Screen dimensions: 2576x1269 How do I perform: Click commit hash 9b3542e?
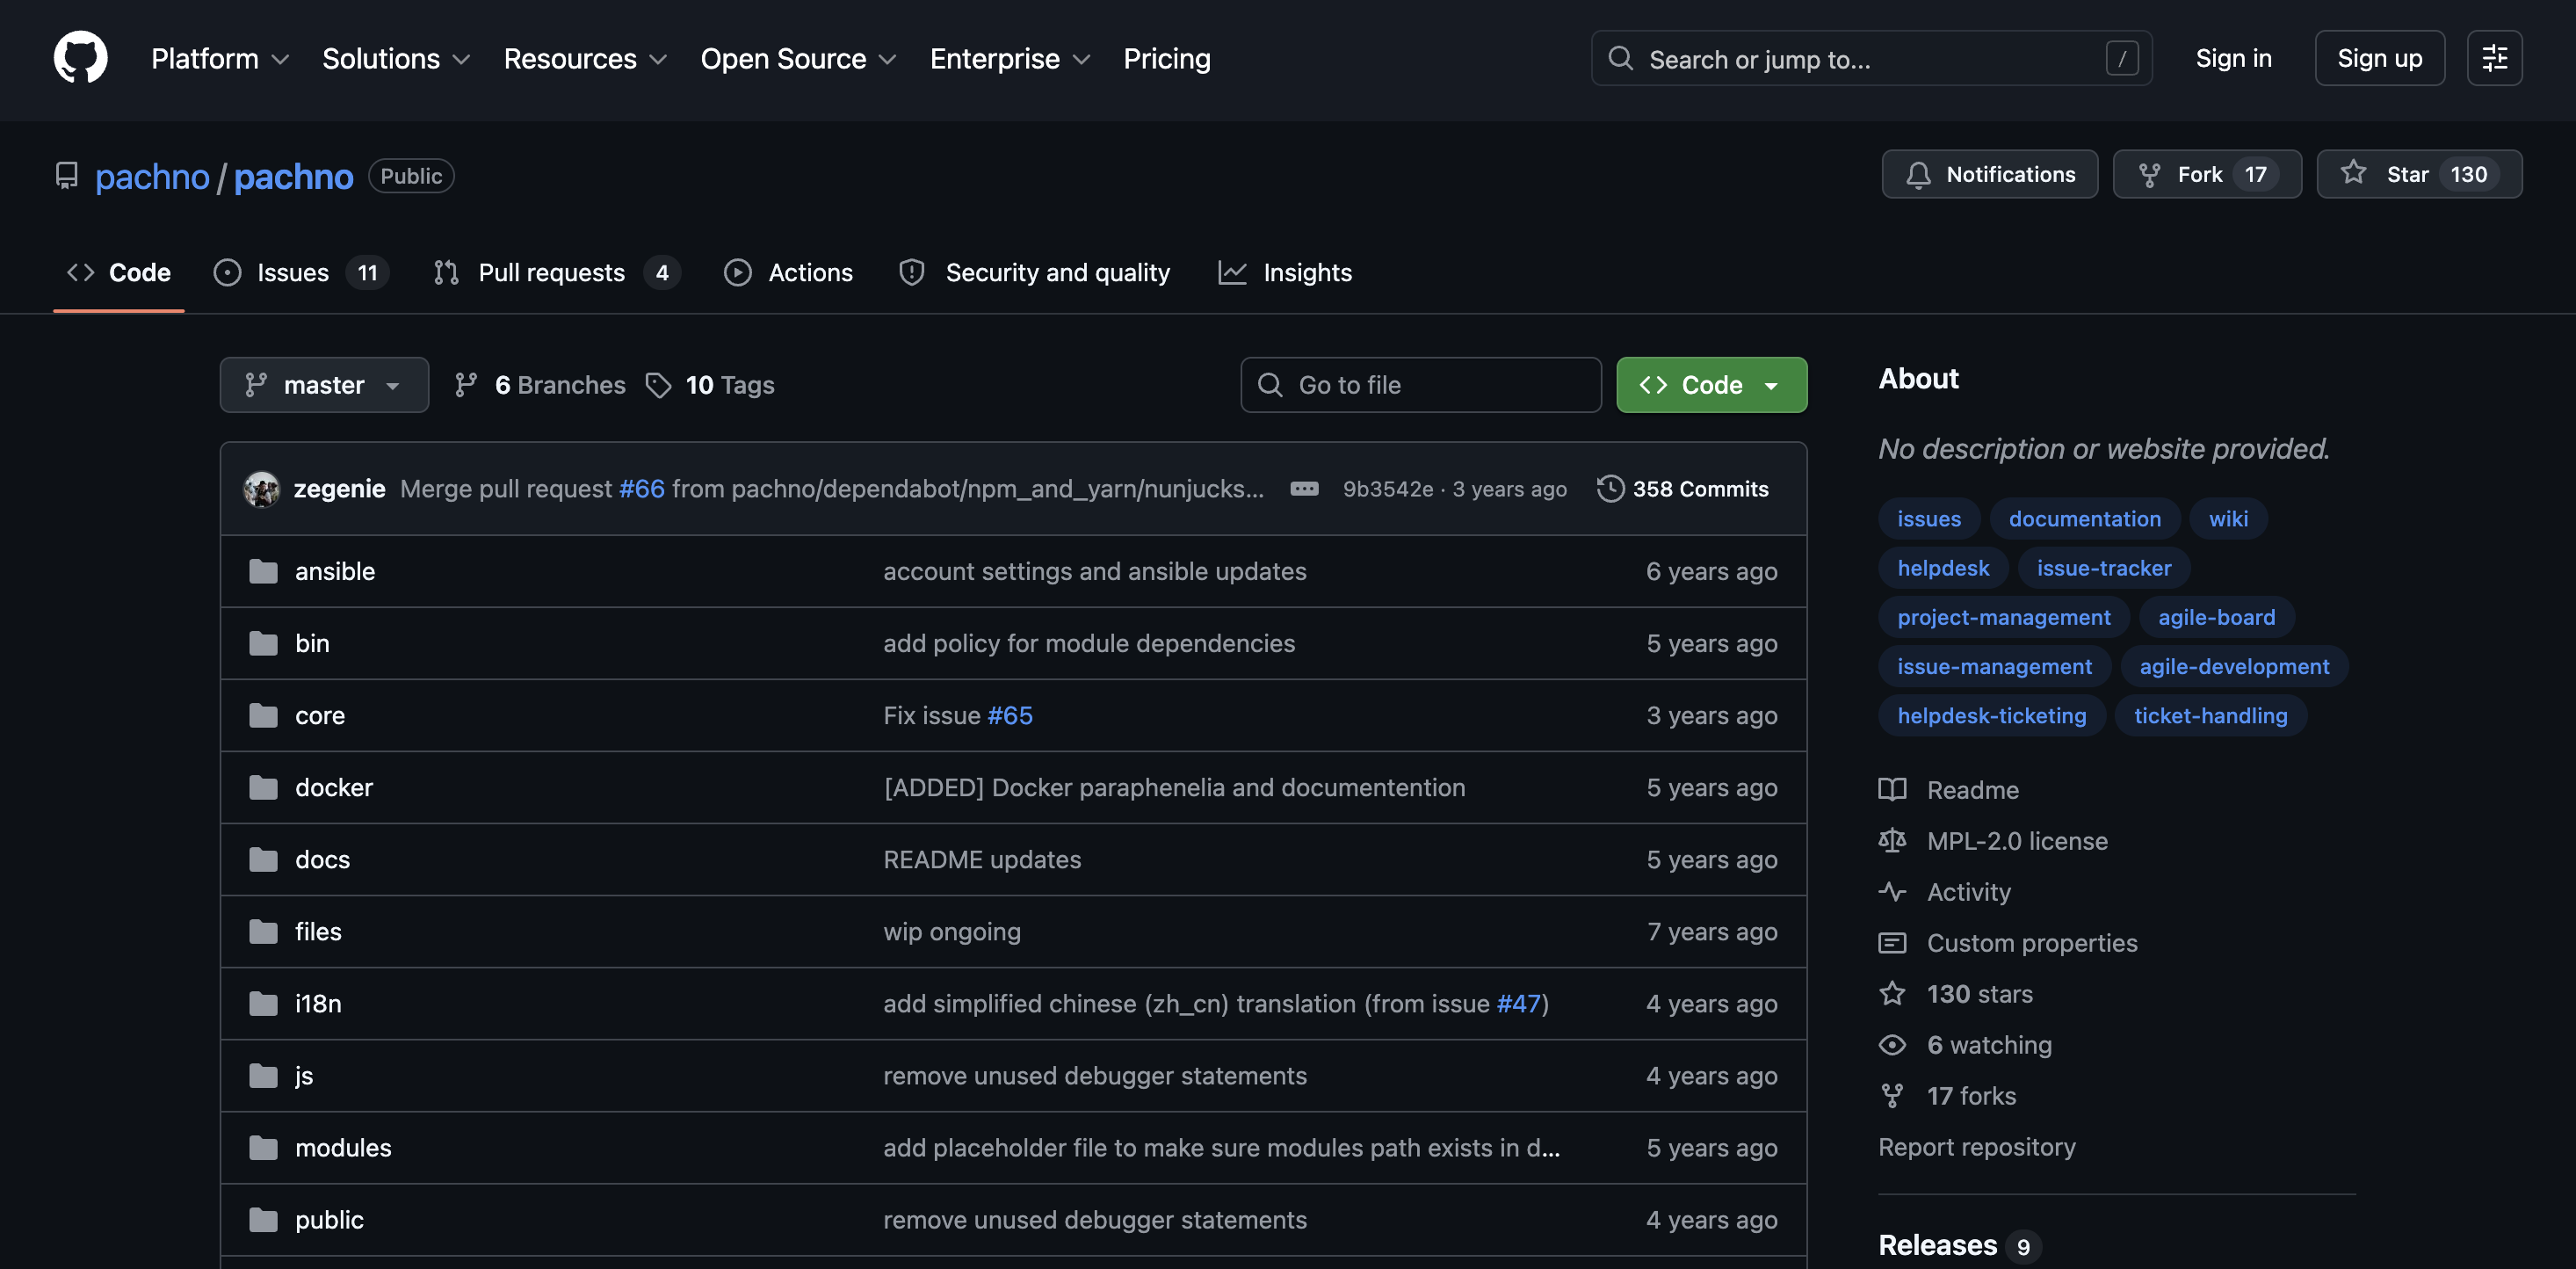point(1387,489)
